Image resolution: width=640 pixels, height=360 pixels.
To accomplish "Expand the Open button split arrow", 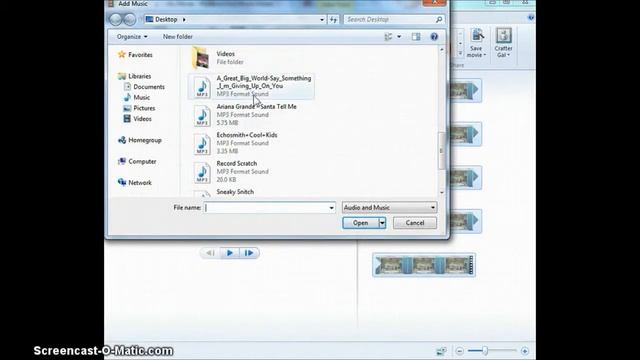I will click(x=382, y=223).
